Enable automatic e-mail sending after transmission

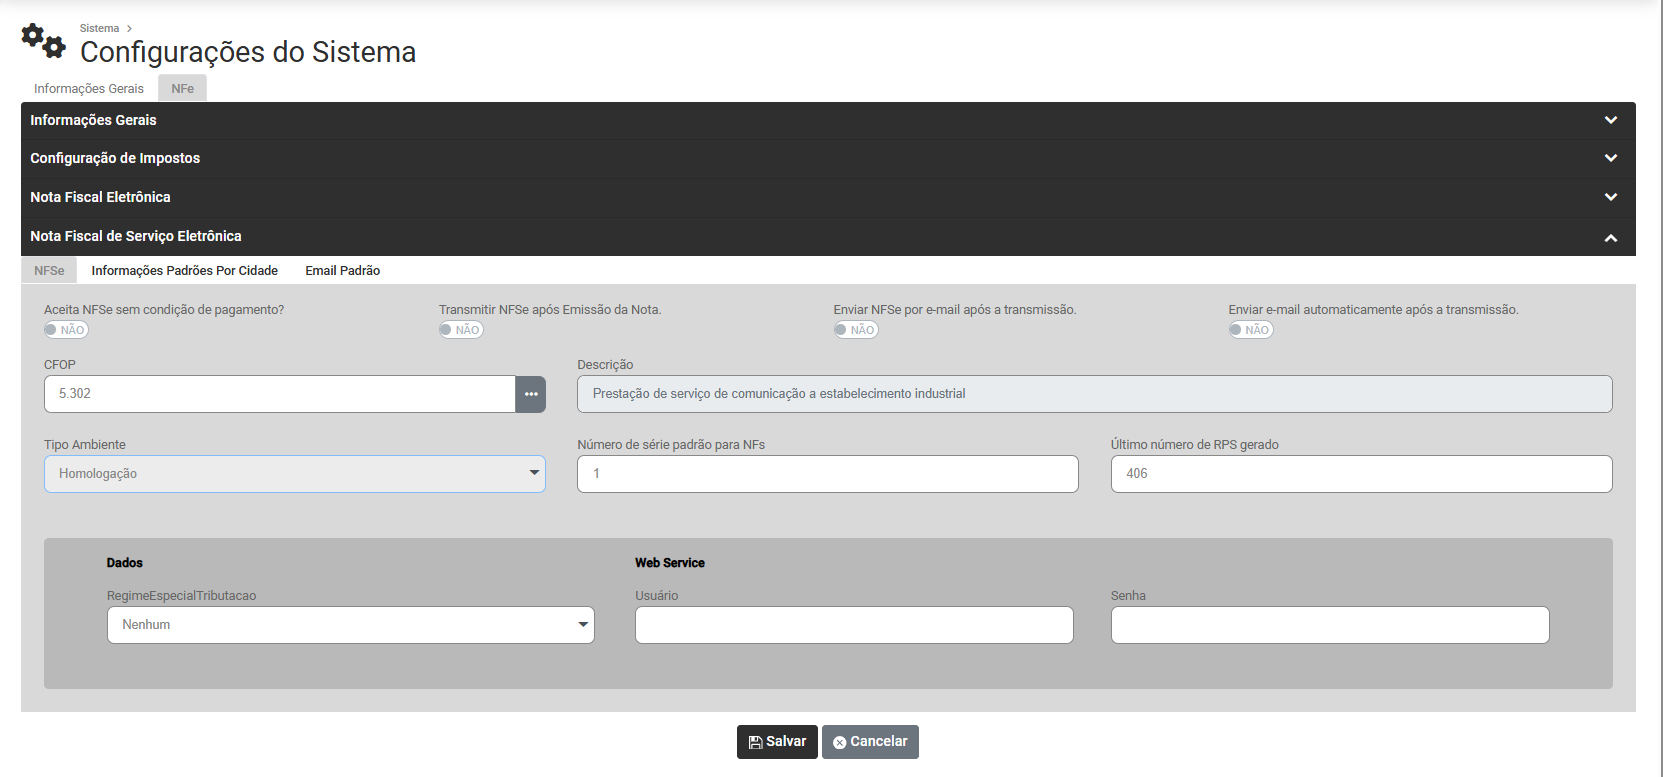pyautogui.click(x=1251, y=330)
